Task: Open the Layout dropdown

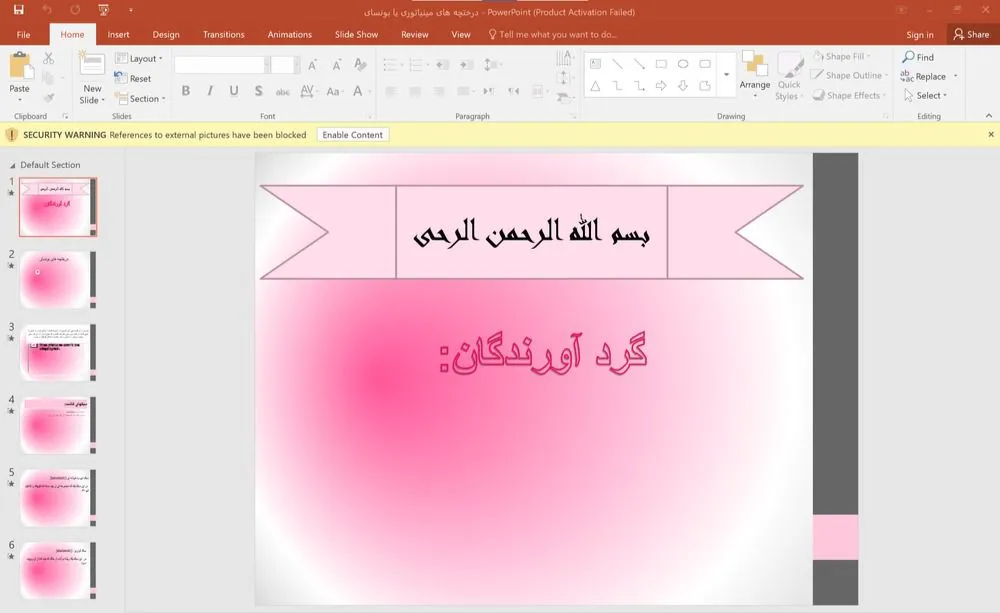Action: (x=142, y=59)
